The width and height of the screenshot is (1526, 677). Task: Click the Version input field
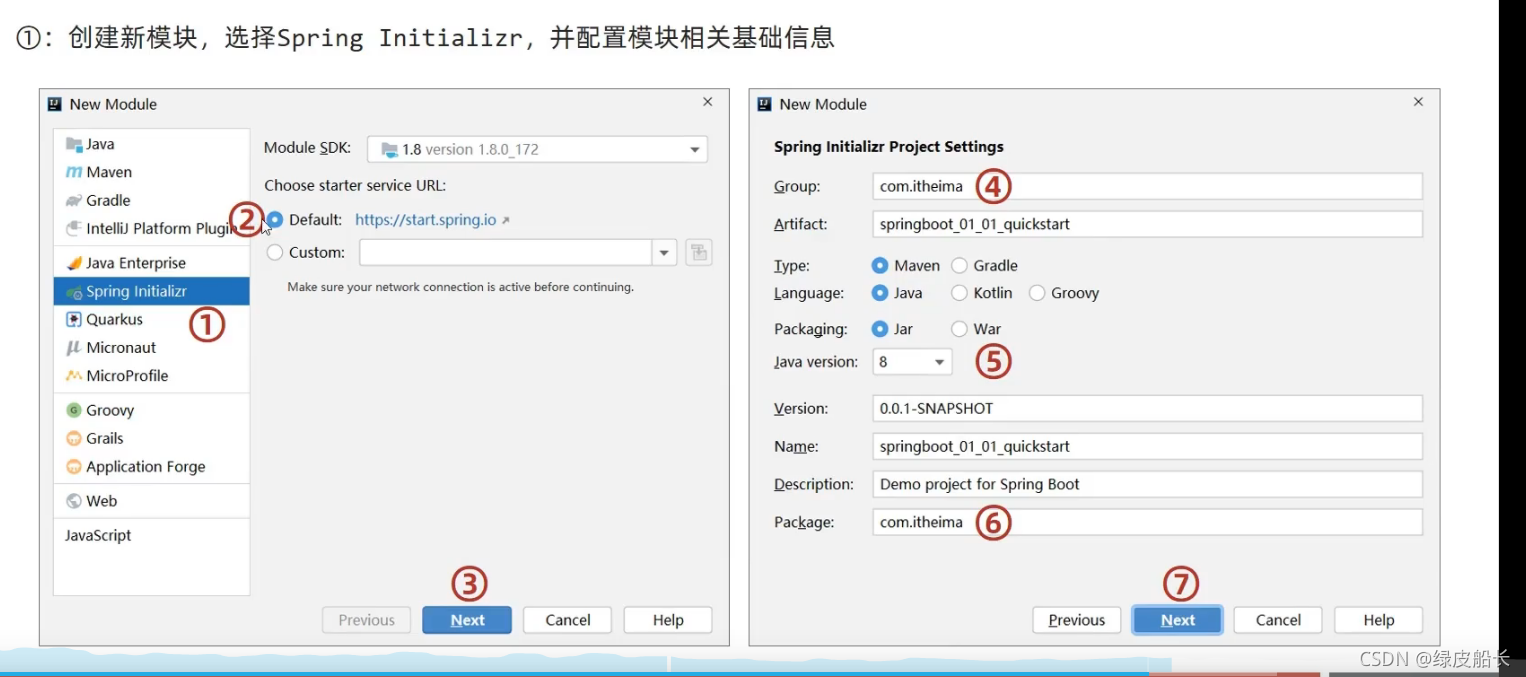[x=1147, y=408]
